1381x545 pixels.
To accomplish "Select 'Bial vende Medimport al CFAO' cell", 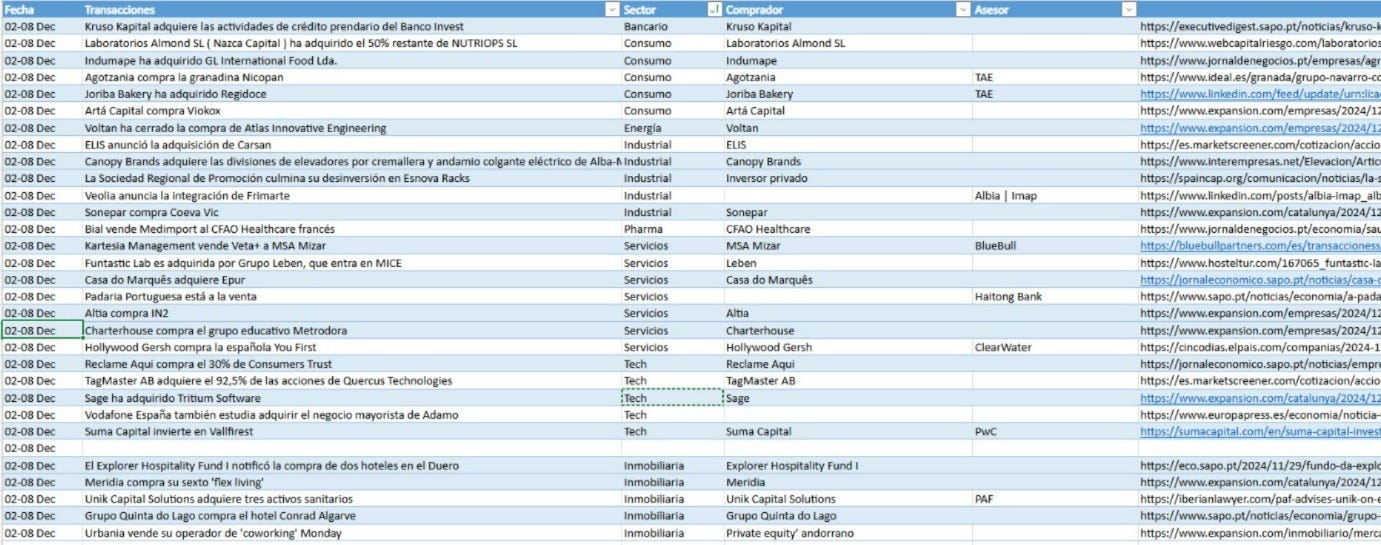I will [351, 229].
